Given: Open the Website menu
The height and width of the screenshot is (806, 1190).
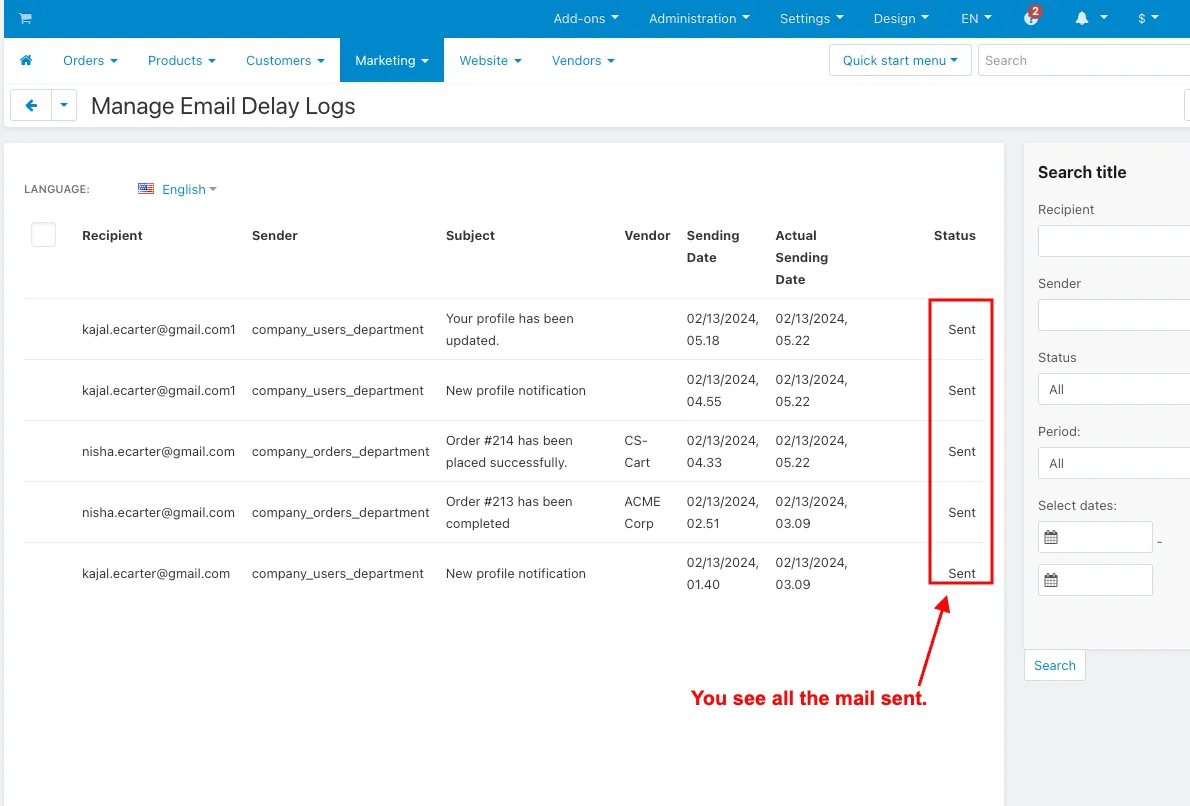Looking at the screenshot, I should click(490, 60).
